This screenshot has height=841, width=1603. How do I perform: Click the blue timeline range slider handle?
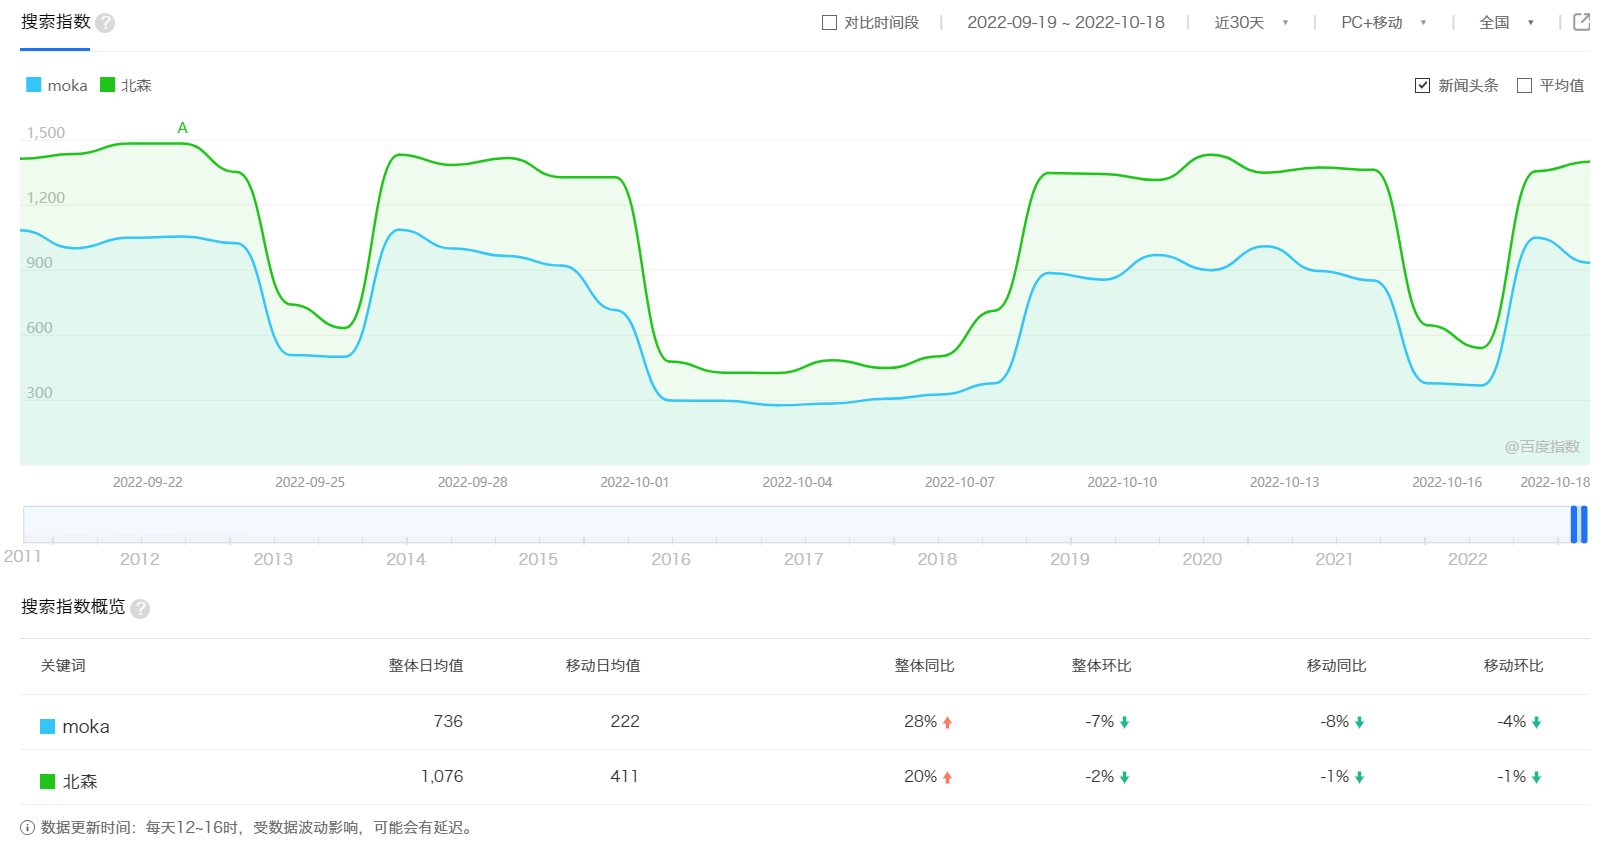[x=1578, y=525]
